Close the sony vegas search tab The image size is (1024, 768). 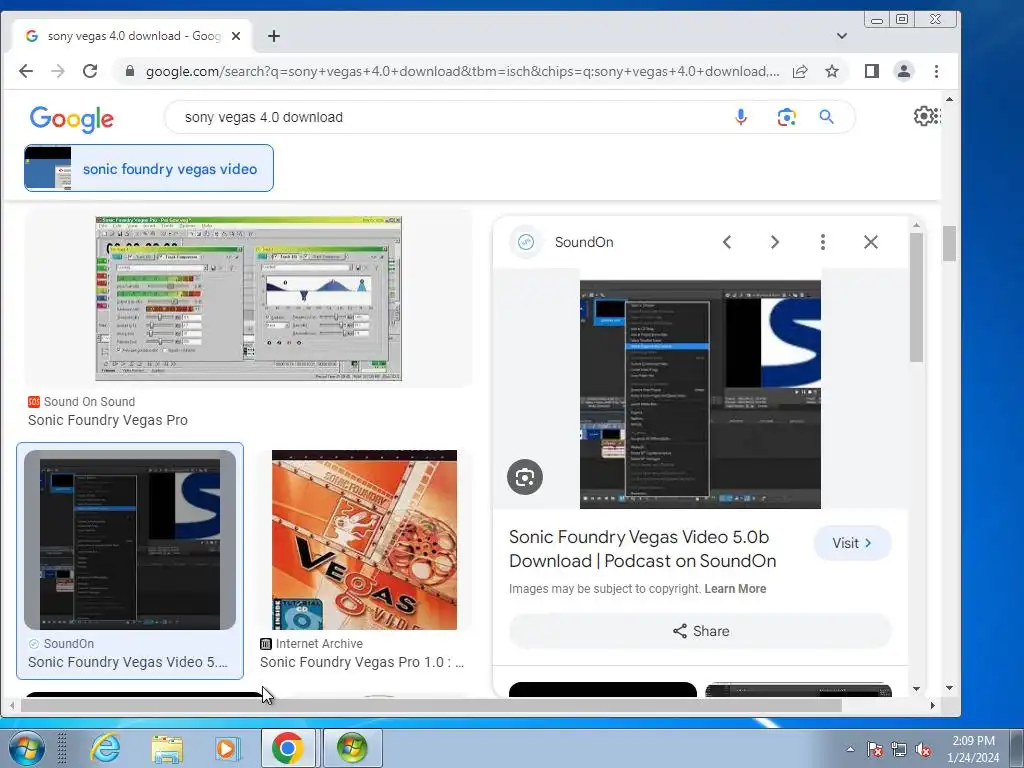[x=236, y=36]
